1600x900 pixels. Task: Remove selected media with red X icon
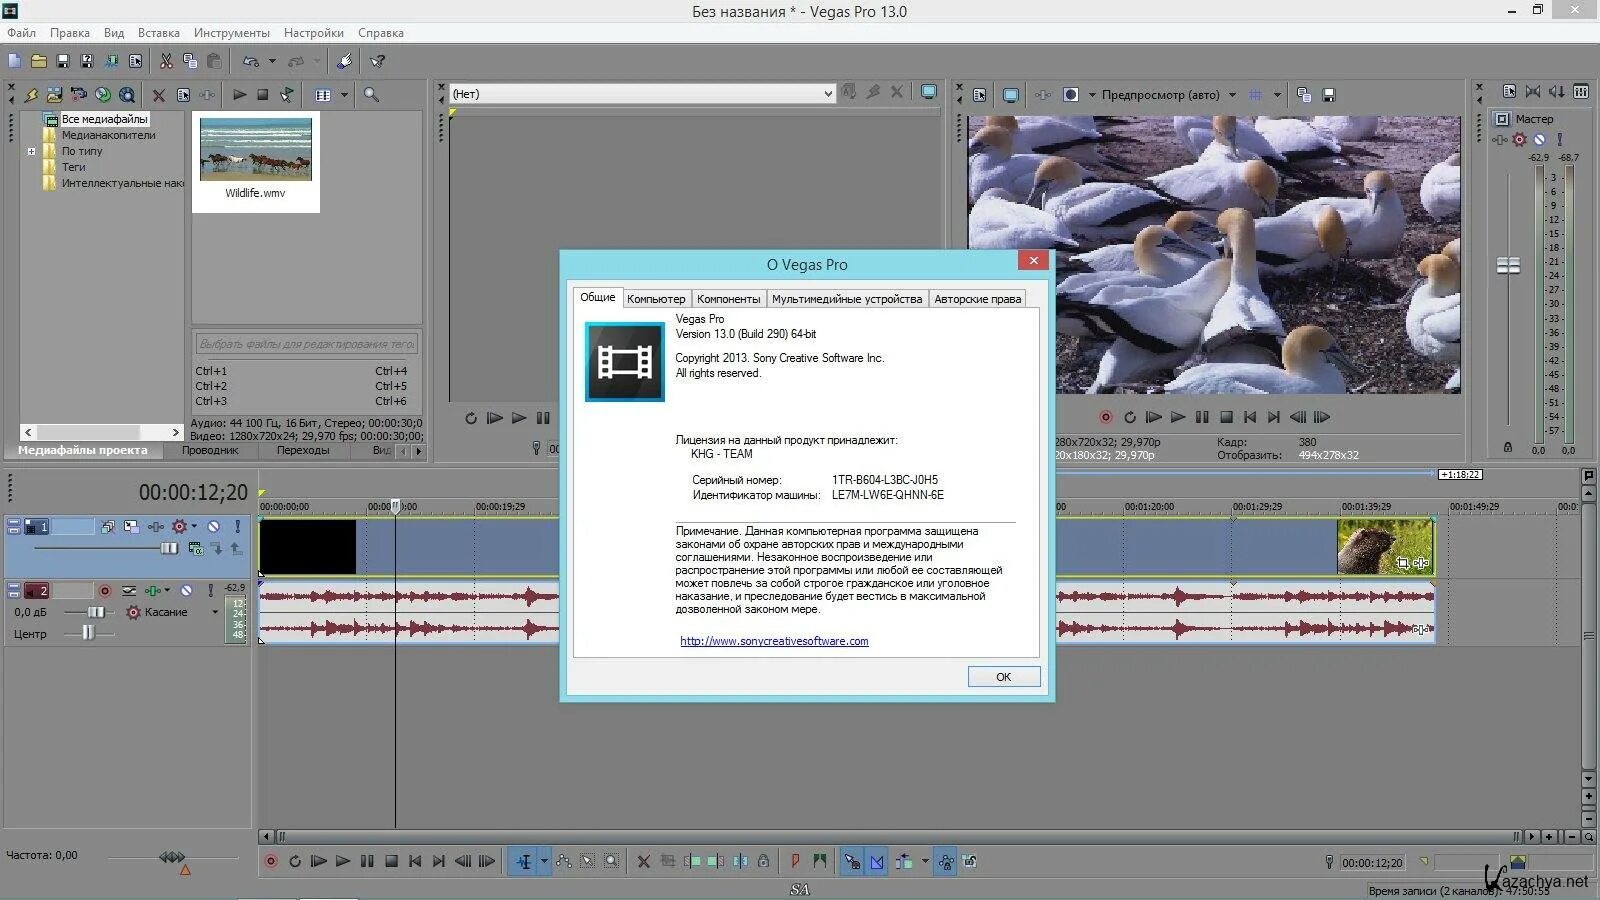pos(158,95)
